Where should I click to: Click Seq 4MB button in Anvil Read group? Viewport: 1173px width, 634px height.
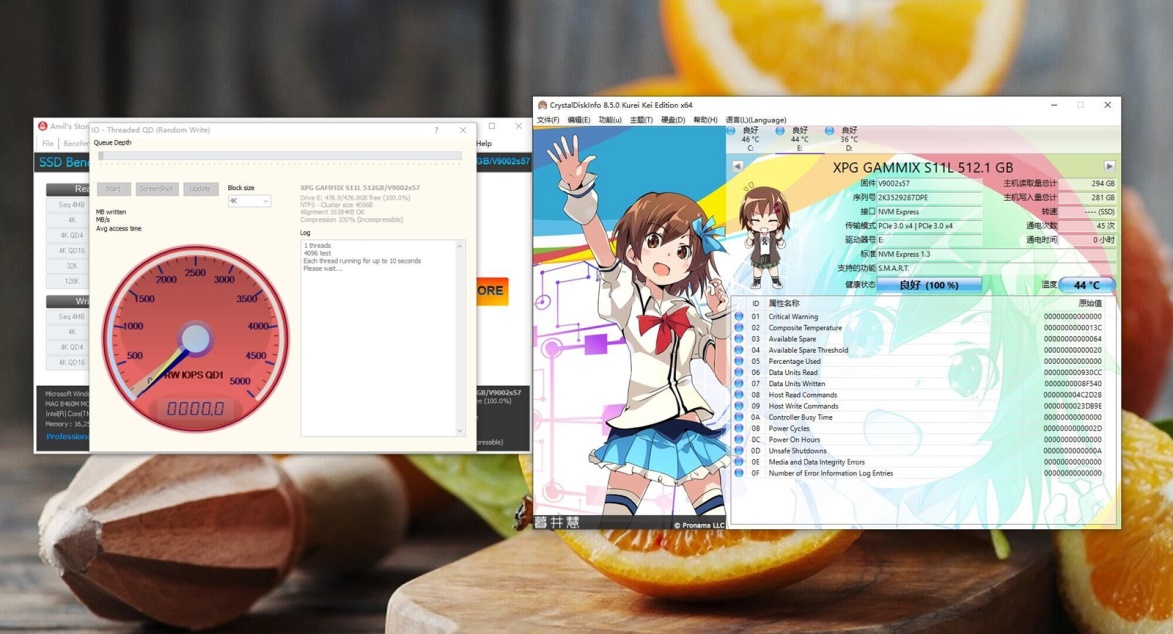pyautogui.click(x=68, y=204)
